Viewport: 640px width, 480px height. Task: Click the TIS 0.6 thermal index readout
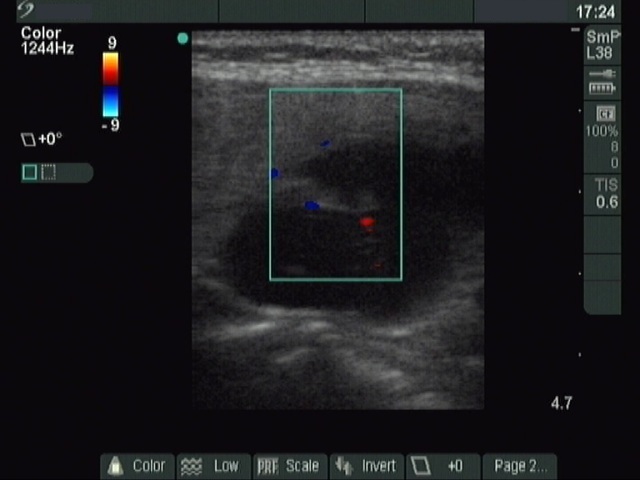pos(606,194)
